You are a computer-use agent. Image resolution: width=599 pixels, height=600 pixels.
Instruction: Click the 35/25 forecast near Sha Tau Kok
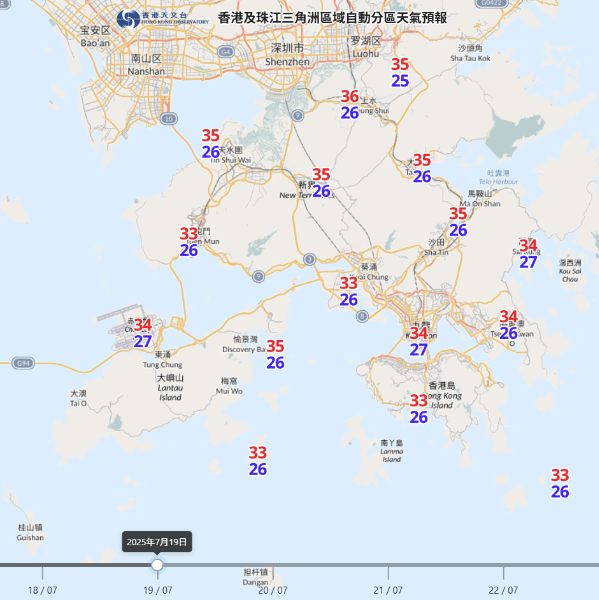tap(400, 72)
